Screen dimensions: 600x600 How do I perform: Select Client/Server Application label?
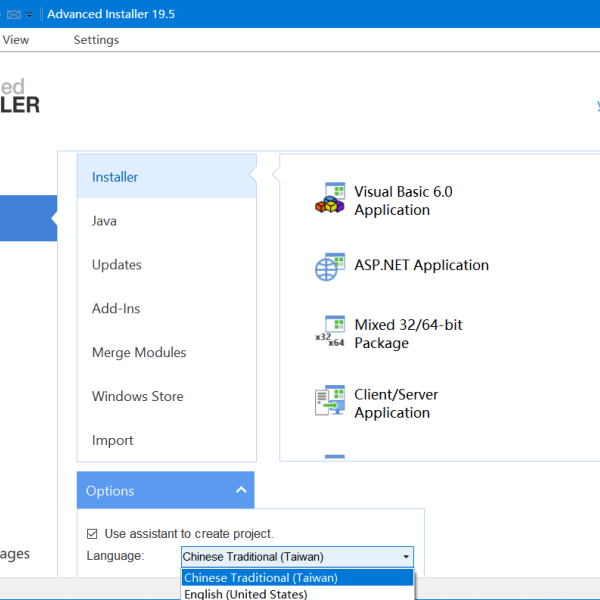[396, 403]
